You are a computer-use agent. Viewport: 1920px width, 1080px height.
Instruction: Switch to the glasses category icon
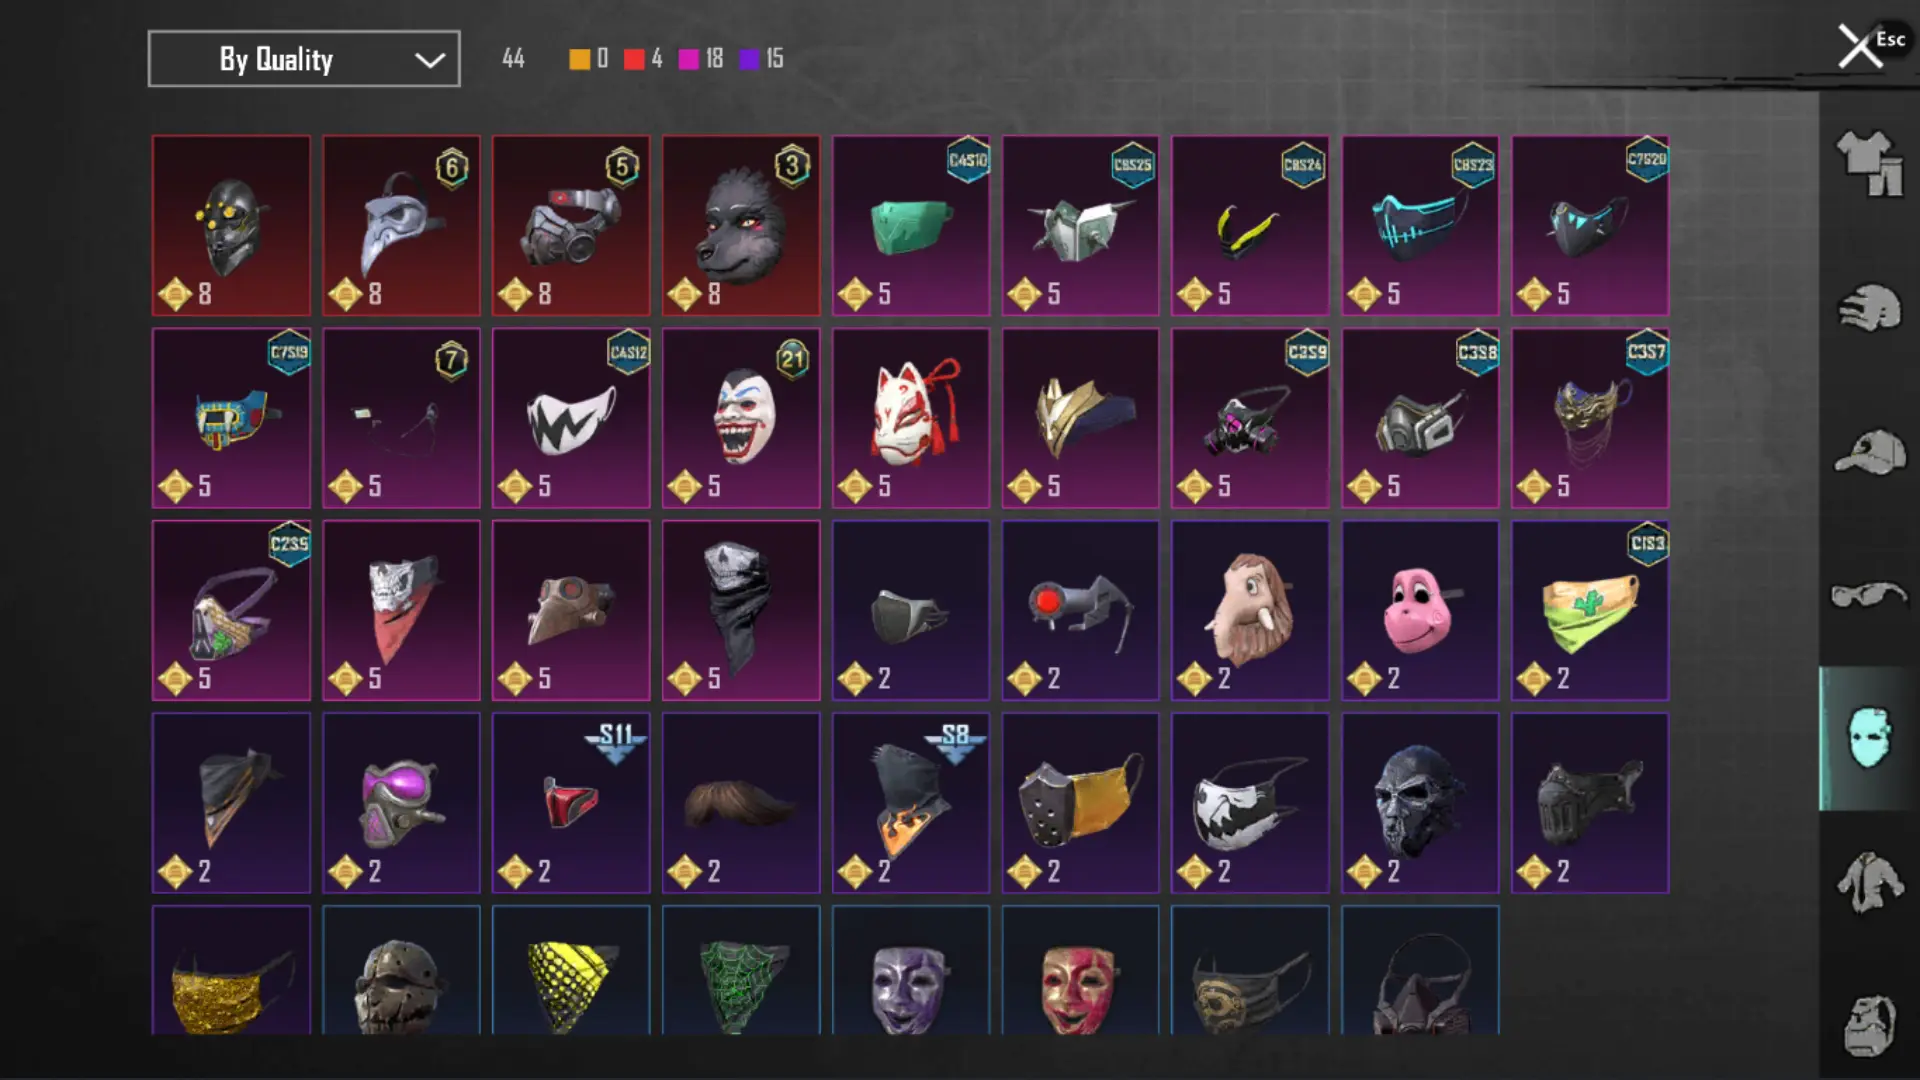point(1870,596)
